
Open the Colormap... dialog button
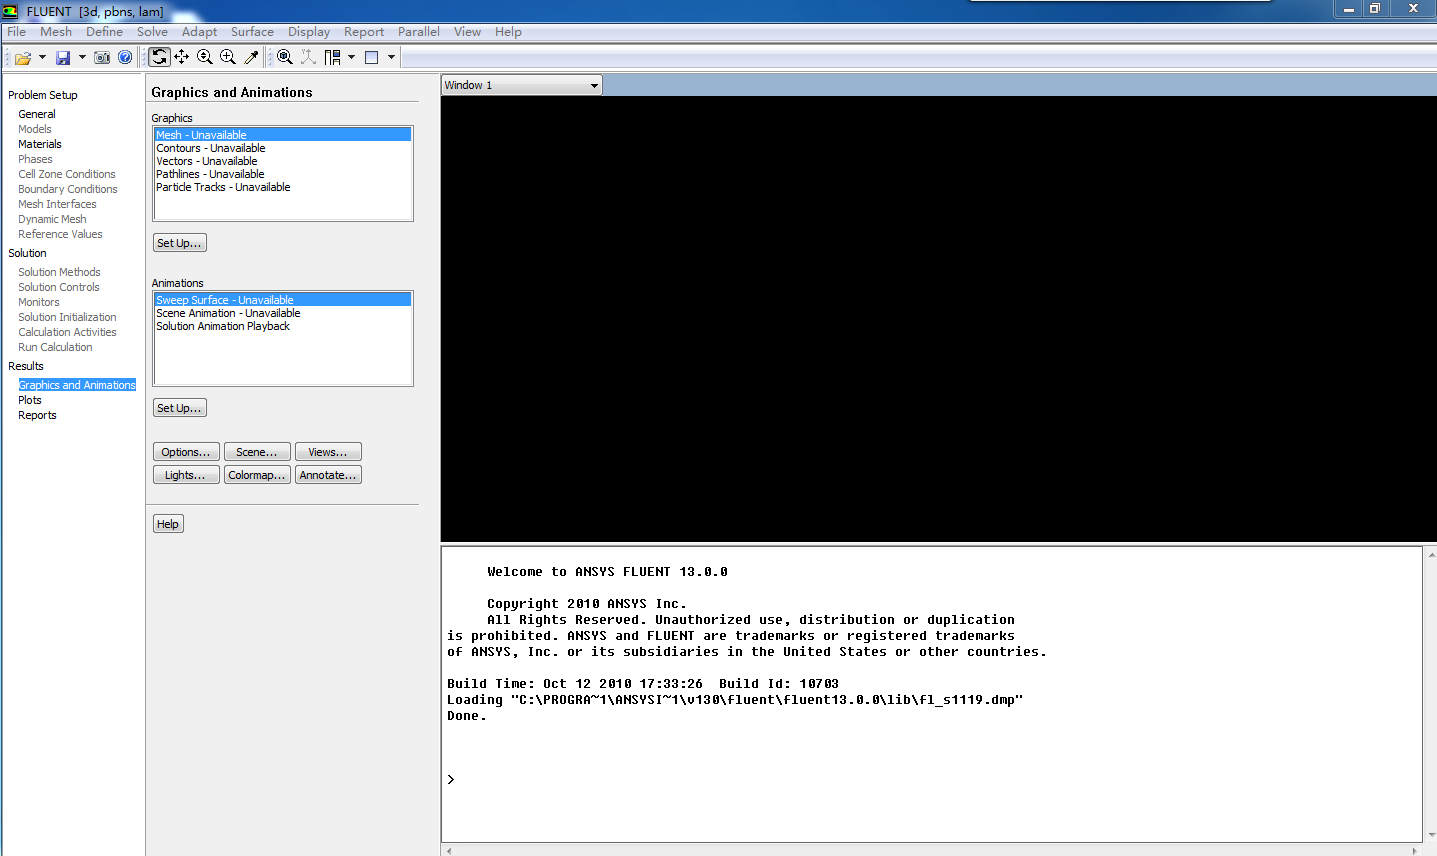point(257,475)
